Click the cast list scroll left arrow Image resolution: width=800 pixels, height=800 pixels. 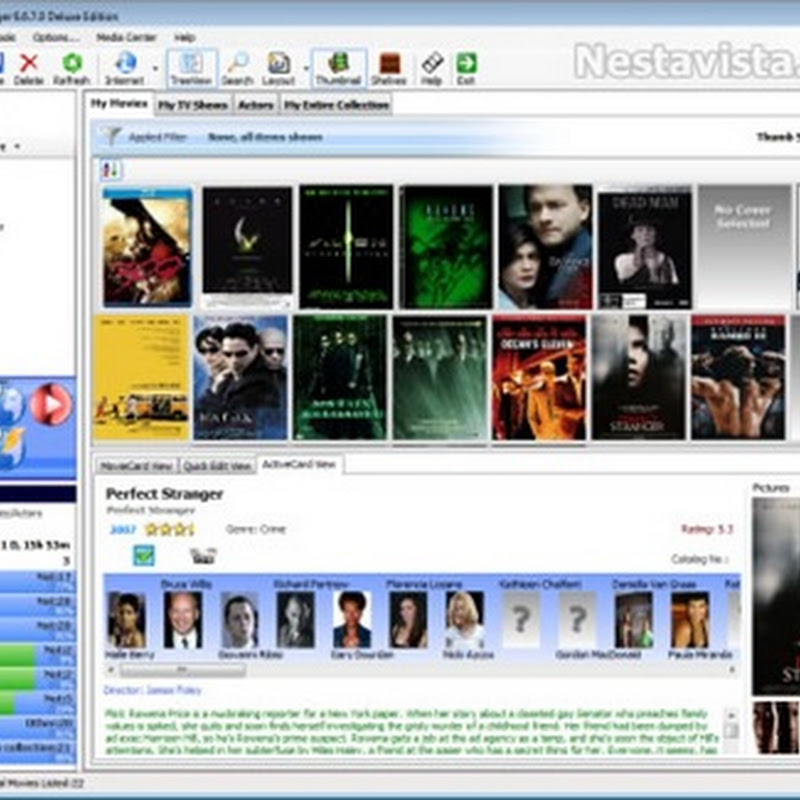click(111, 669)
